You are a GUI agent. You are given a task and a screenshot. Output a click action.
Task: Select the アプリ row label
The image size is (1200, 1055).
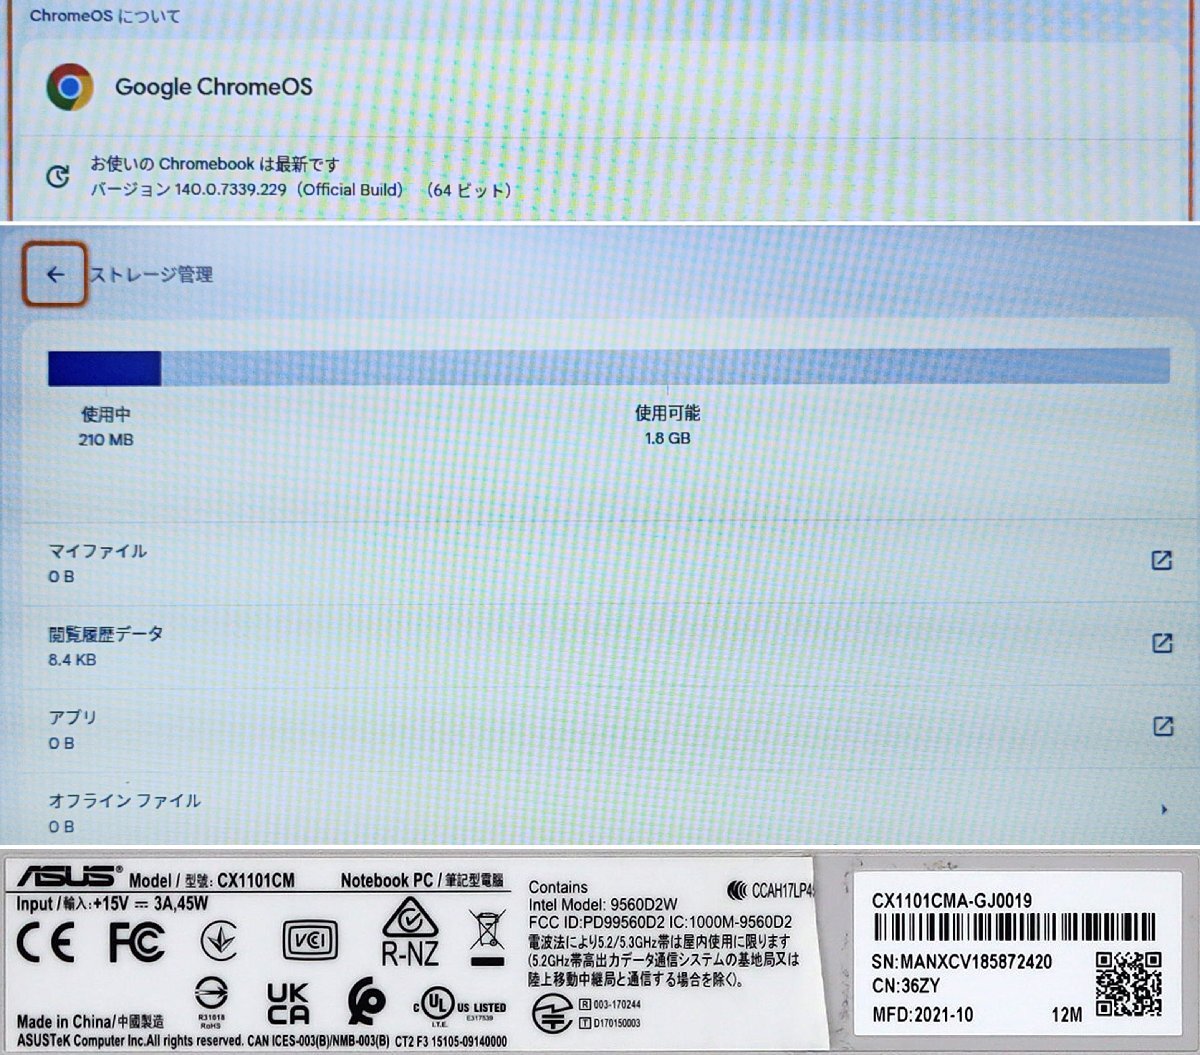coord(73,717)
